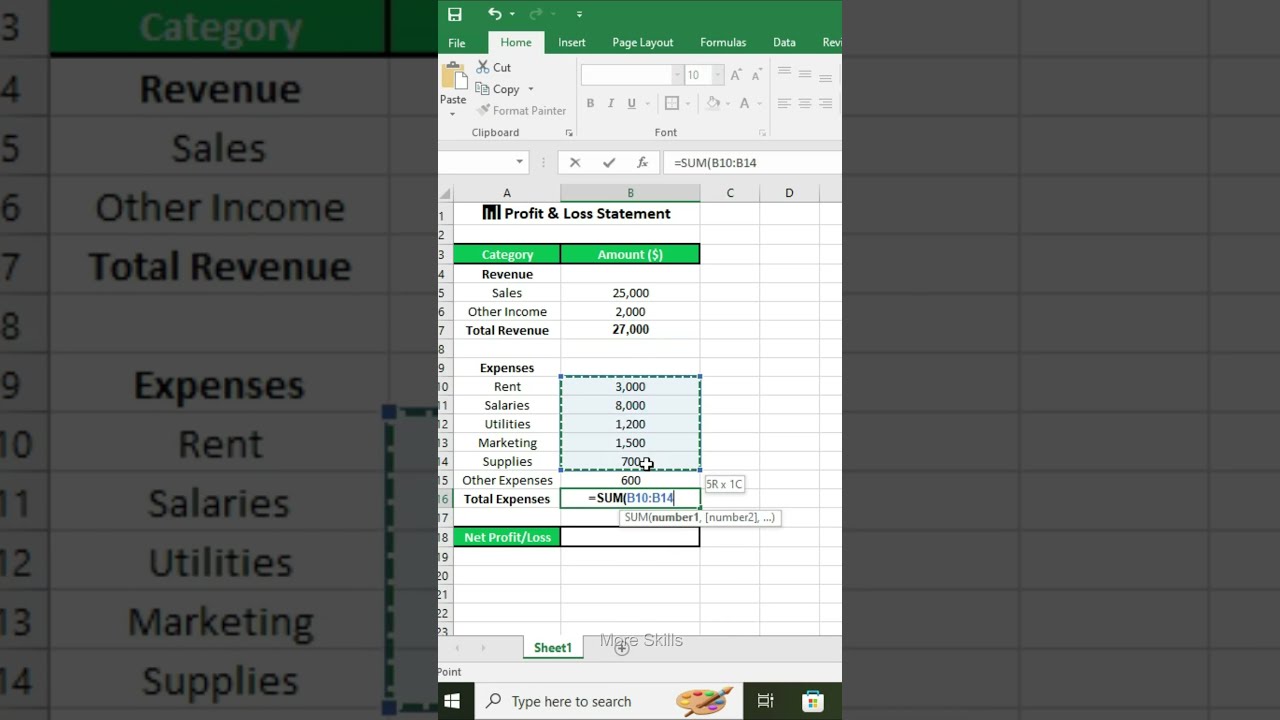Expand the Copy options arrow
Image resolution: width=1280 pixels, height=720 pixels.
point(531,89)
